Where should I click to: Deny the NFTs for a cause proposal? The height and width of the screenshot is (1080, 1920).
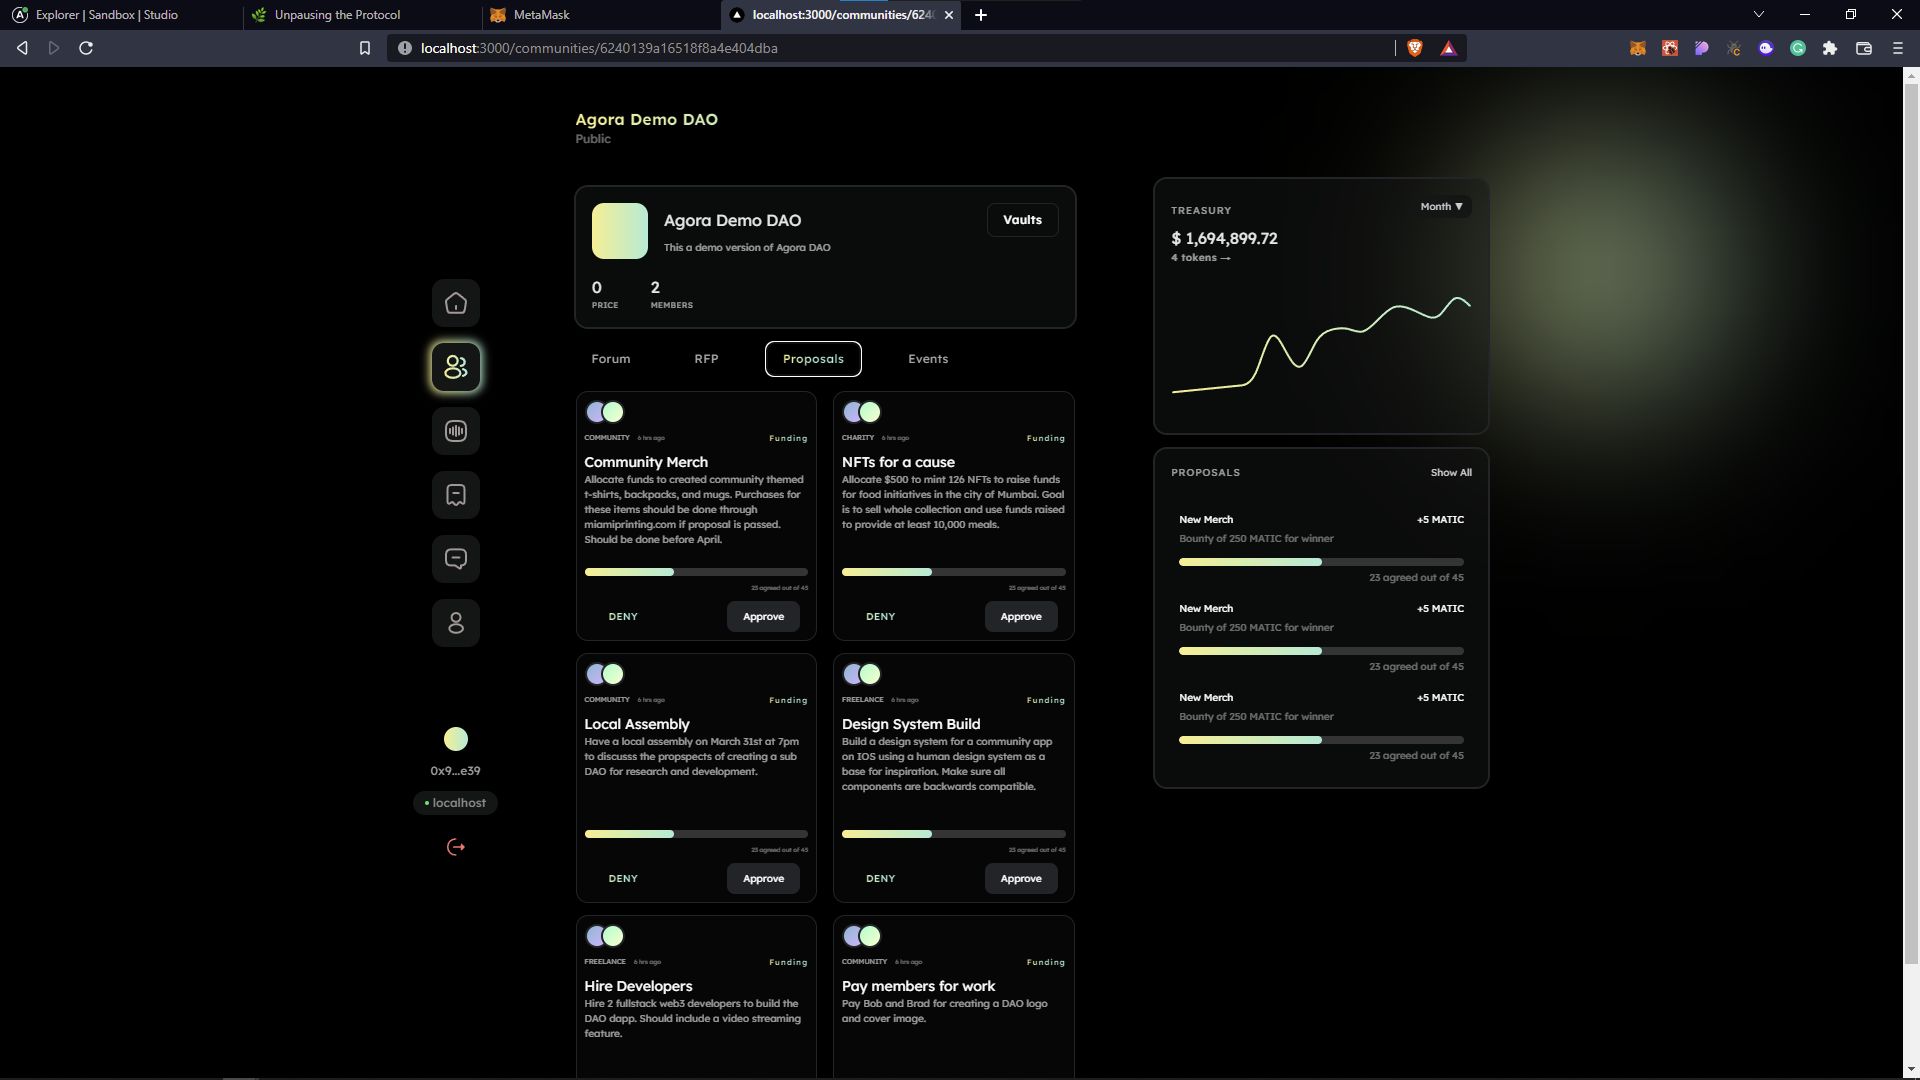coord(881,617)
